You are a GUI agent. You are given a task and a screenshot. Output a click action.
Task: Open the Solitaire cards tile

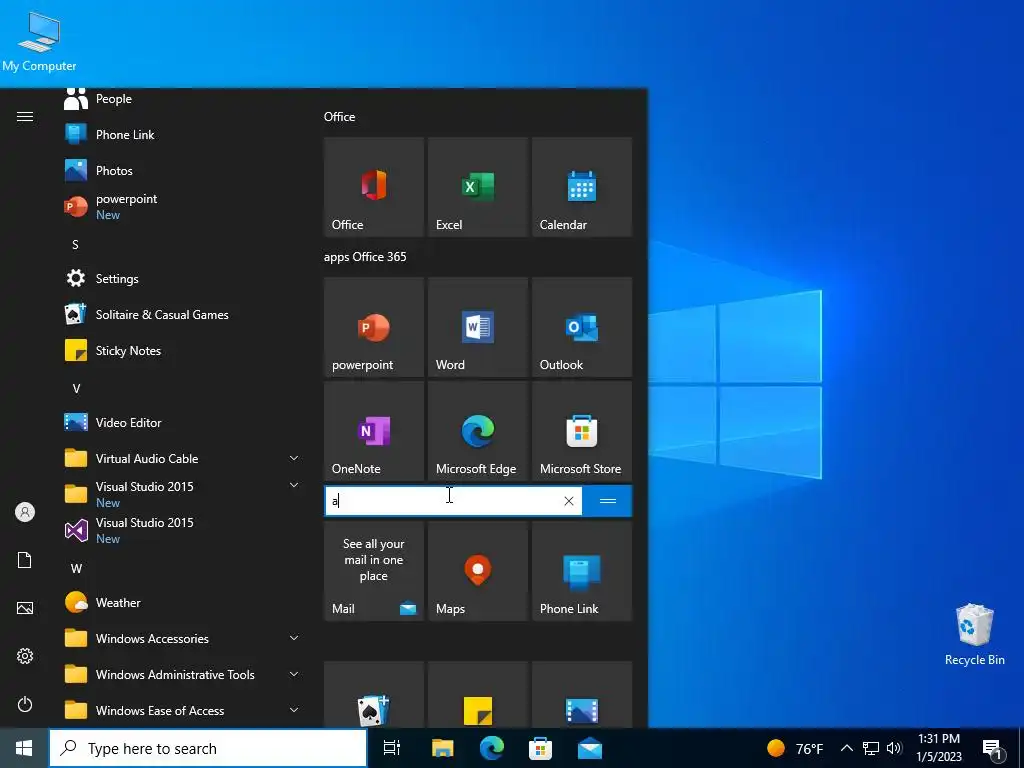[374, 695]
